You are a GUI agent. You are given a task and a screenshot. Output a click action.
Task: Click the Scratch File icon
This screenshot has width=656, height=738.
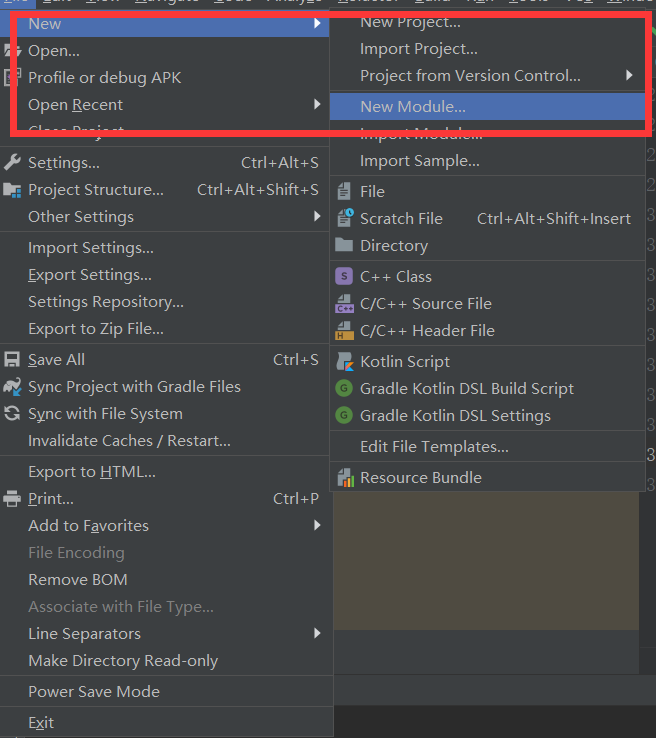[344, 219]
